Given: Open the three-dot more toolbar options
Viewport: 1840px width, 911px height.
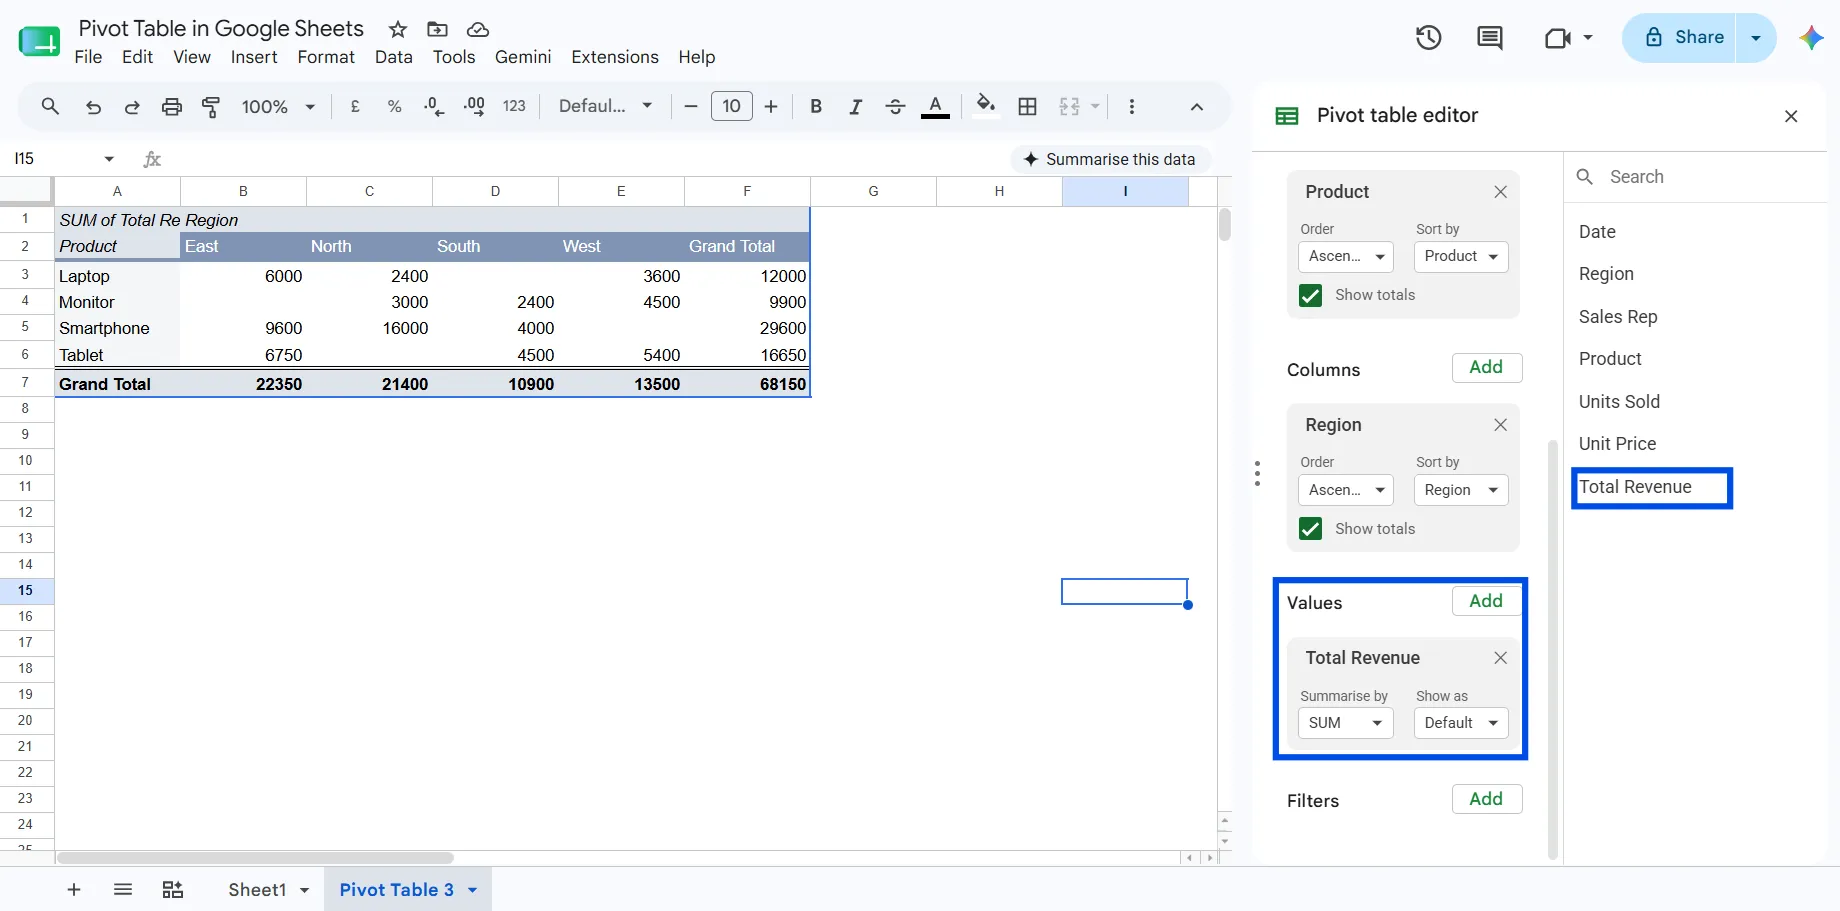Looking at the screenshot, I should (x=1132, y=106).
